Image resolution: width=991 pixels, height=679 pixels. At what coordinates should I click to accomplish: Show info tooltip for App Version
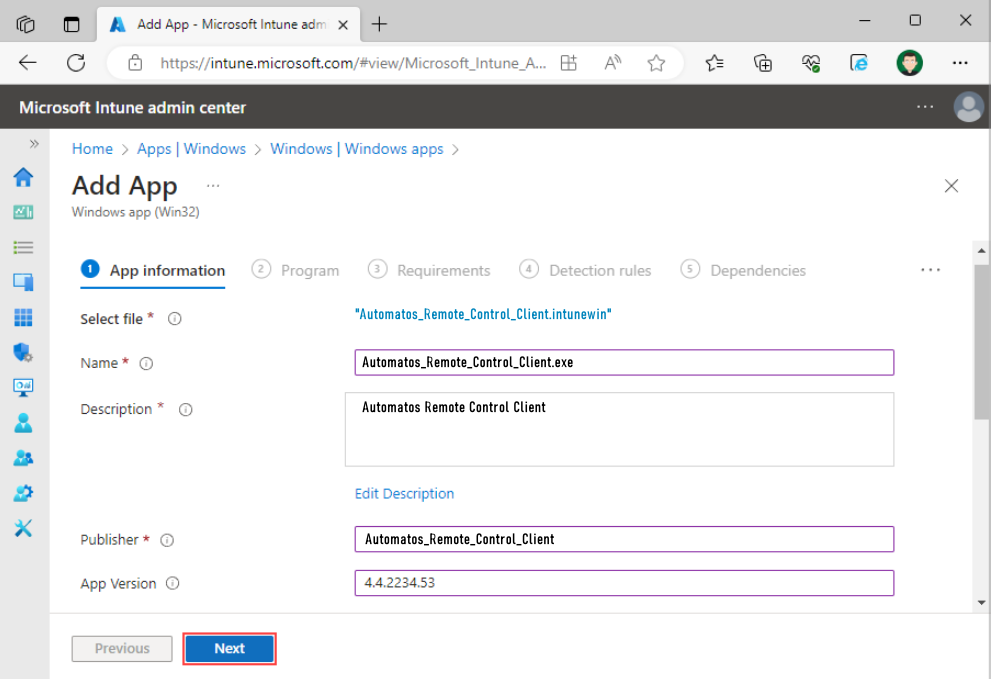(x=173, y=584)
